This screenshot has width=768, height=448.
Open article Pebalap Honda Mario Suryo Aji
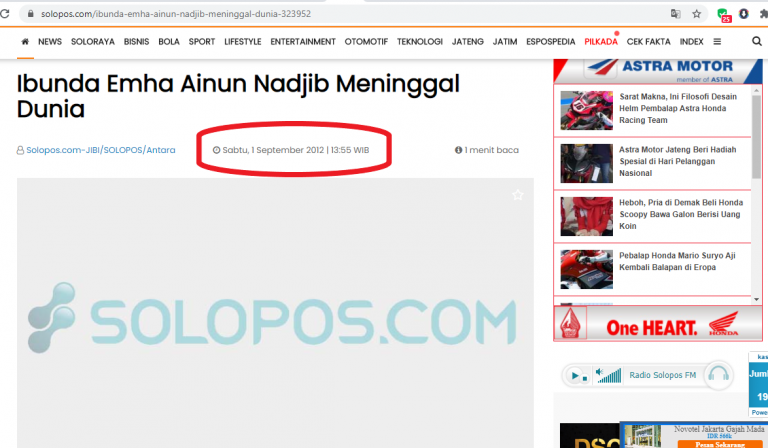677,261
